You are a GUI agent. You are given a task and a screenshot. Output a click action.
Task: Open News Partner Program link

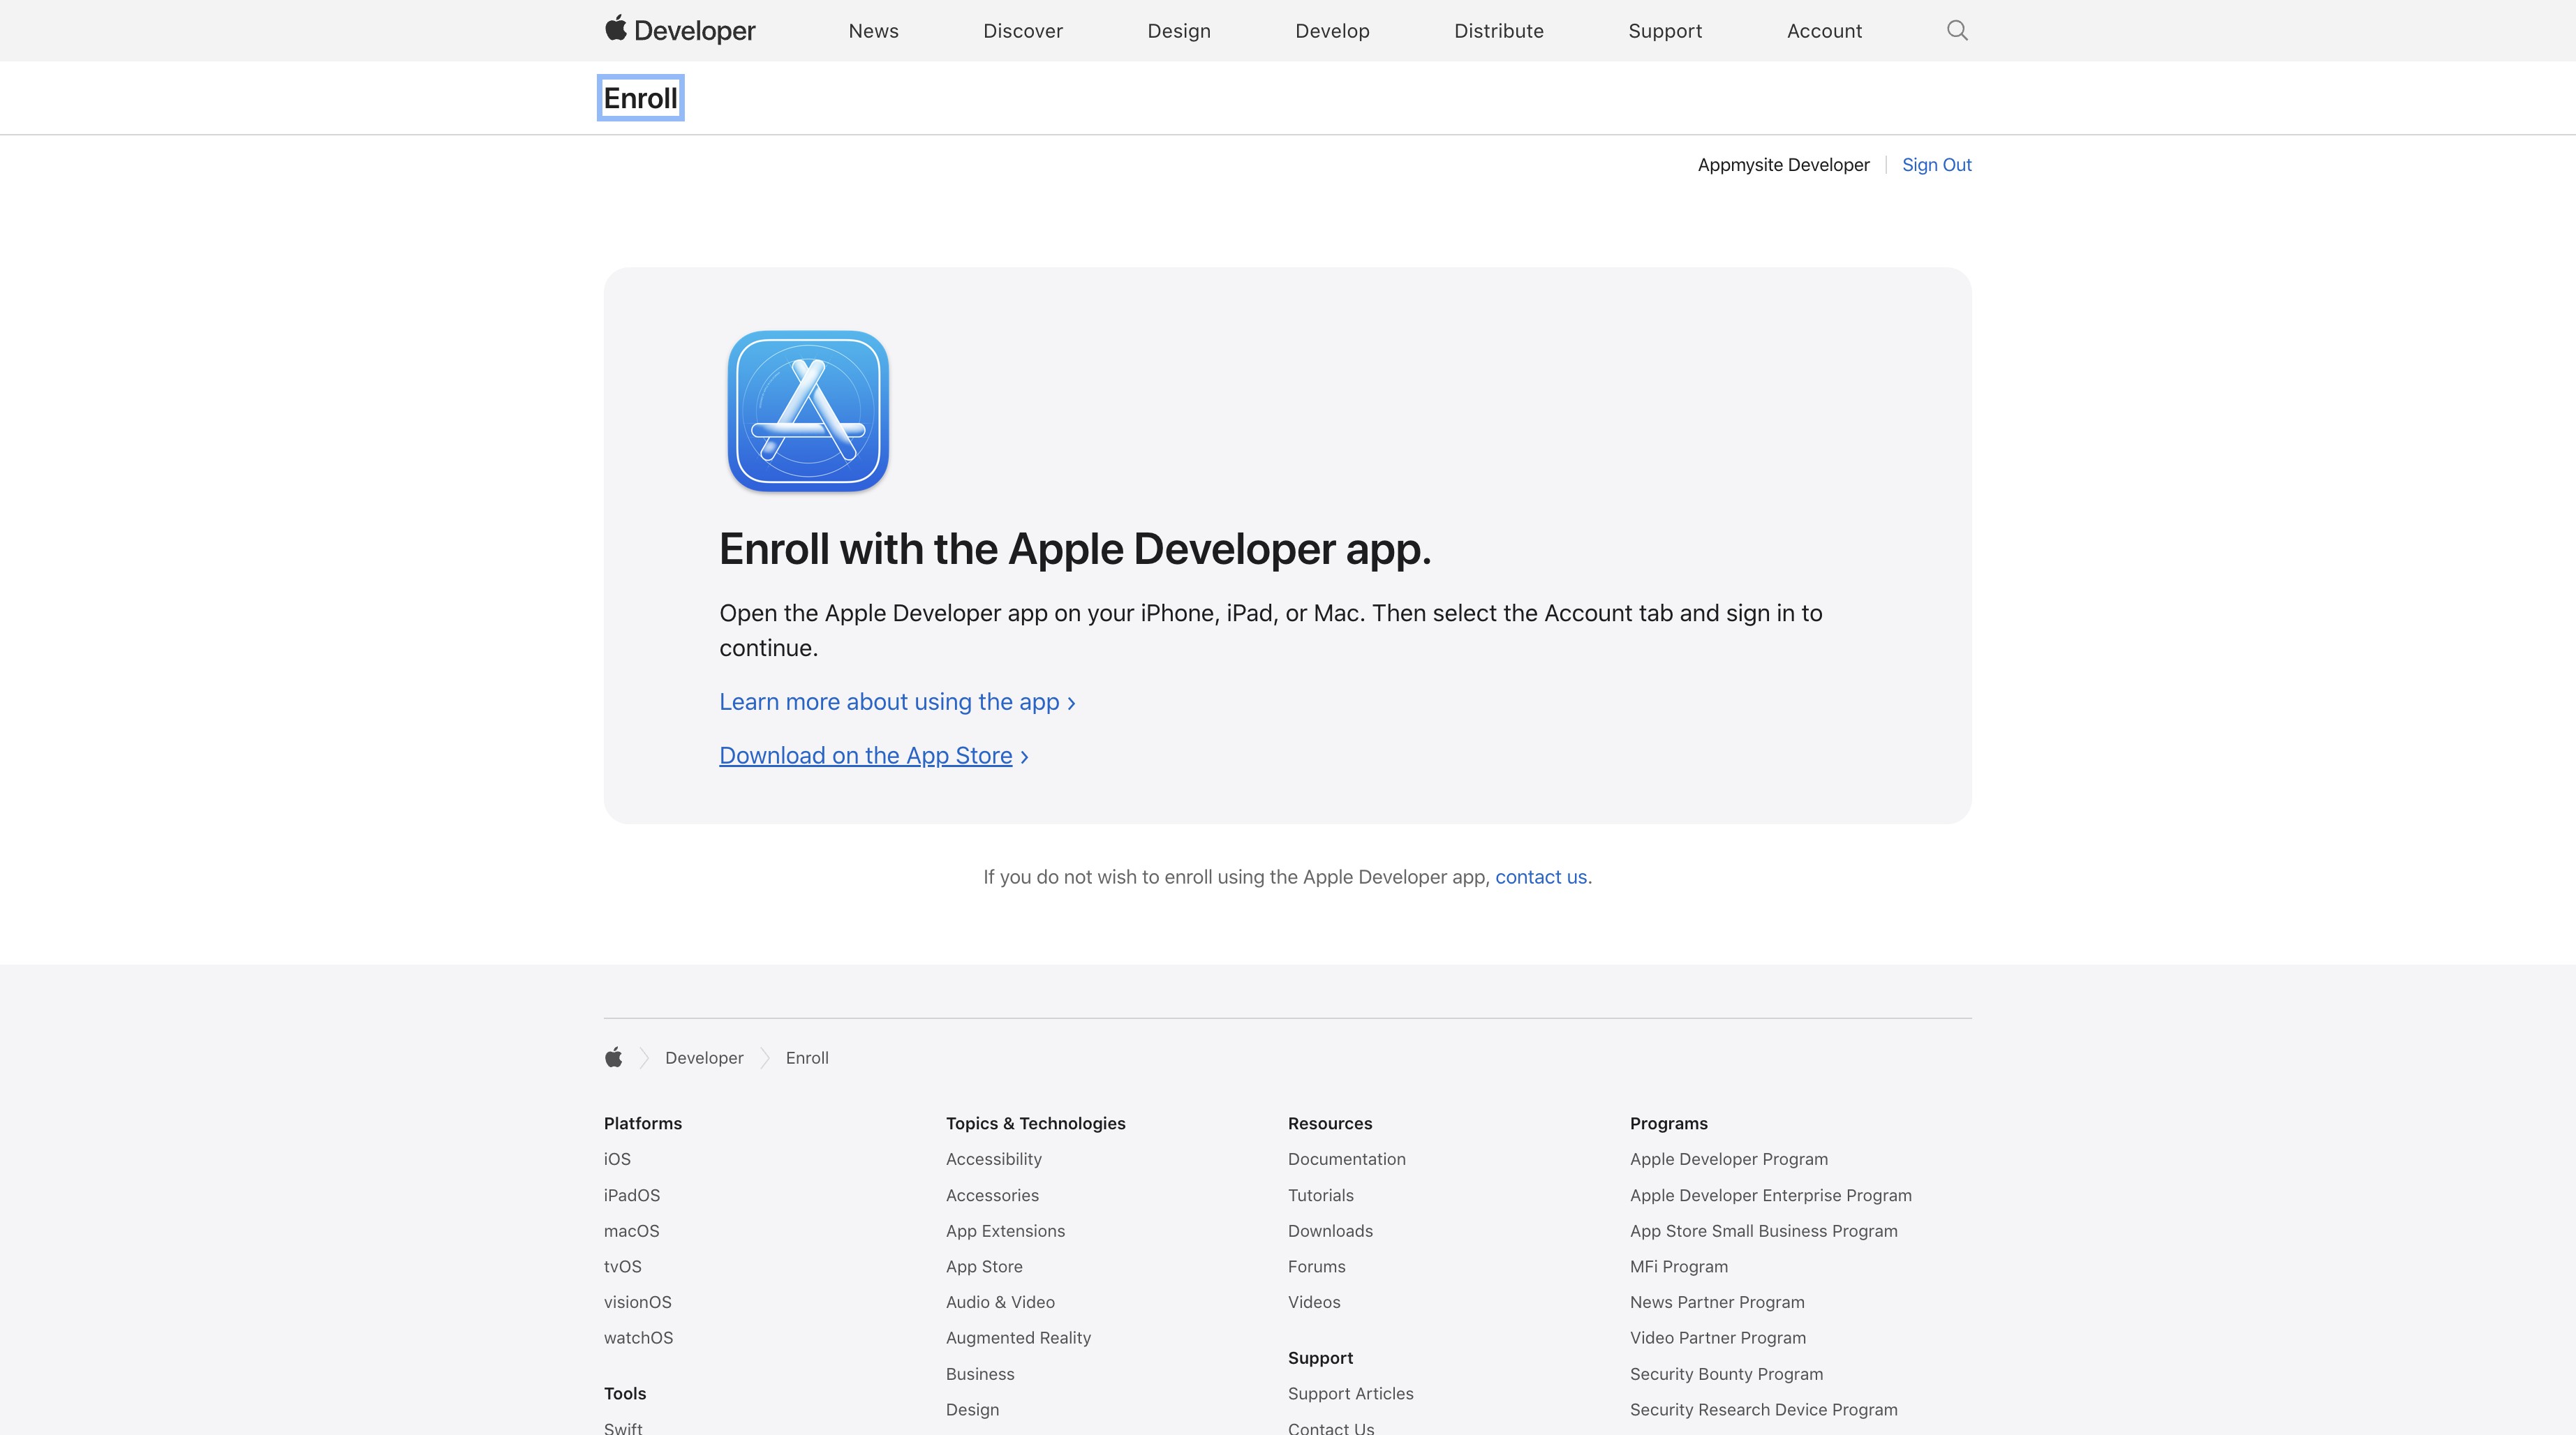(1717, 1302)
